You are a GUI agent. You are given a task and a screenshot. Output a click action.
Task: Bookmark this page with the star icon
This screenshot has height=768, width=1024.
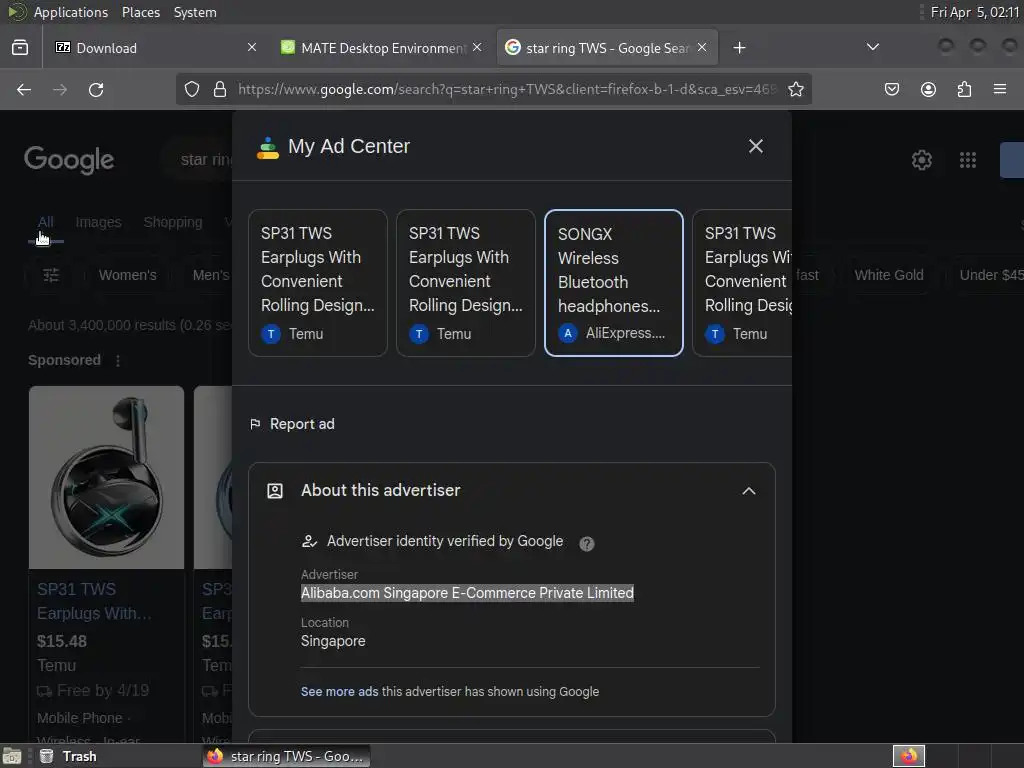[x=795, y=89]
